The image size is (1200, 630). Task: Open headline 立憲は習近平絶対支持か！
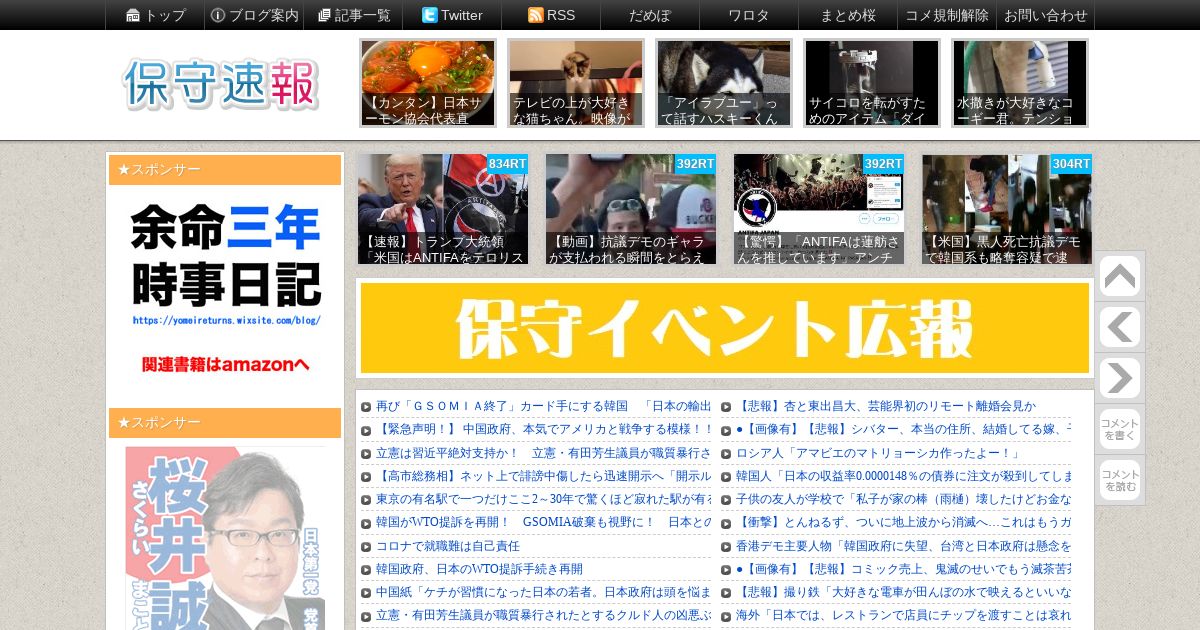(543, 453)
